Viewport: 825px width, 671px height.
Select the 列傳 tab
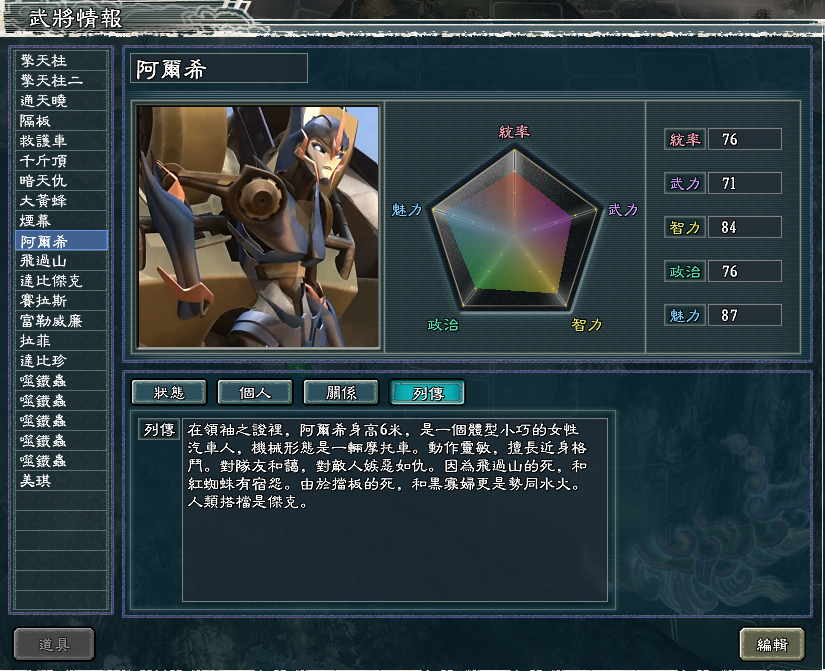tap(427, 393)
